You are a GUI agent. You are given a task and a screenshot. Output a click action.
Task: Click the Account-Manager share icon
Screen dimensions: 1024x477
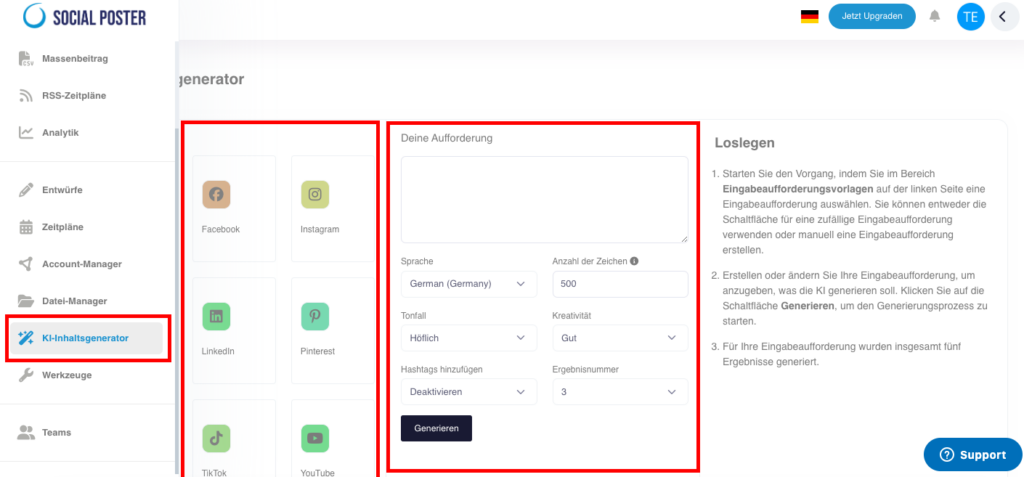tap(25, 264)
